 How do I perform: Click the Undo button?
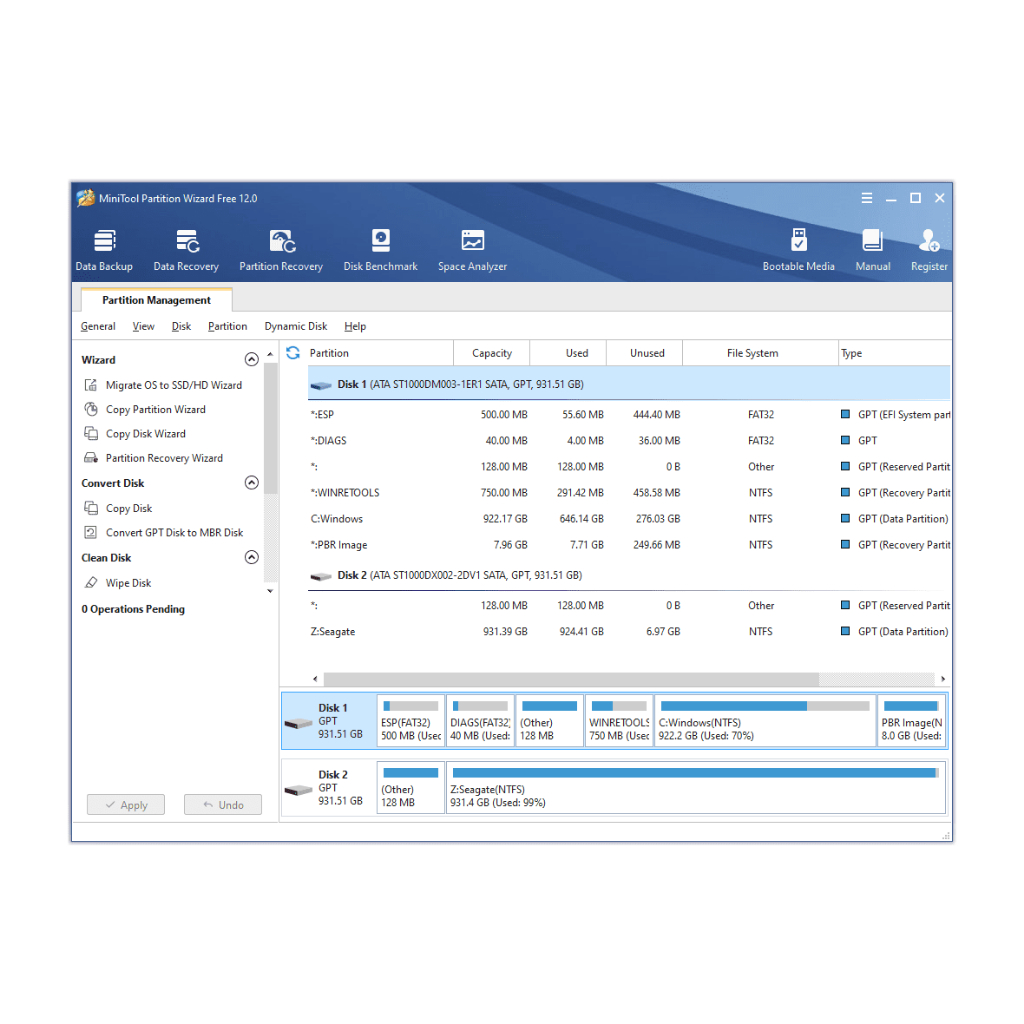point(222,804)
